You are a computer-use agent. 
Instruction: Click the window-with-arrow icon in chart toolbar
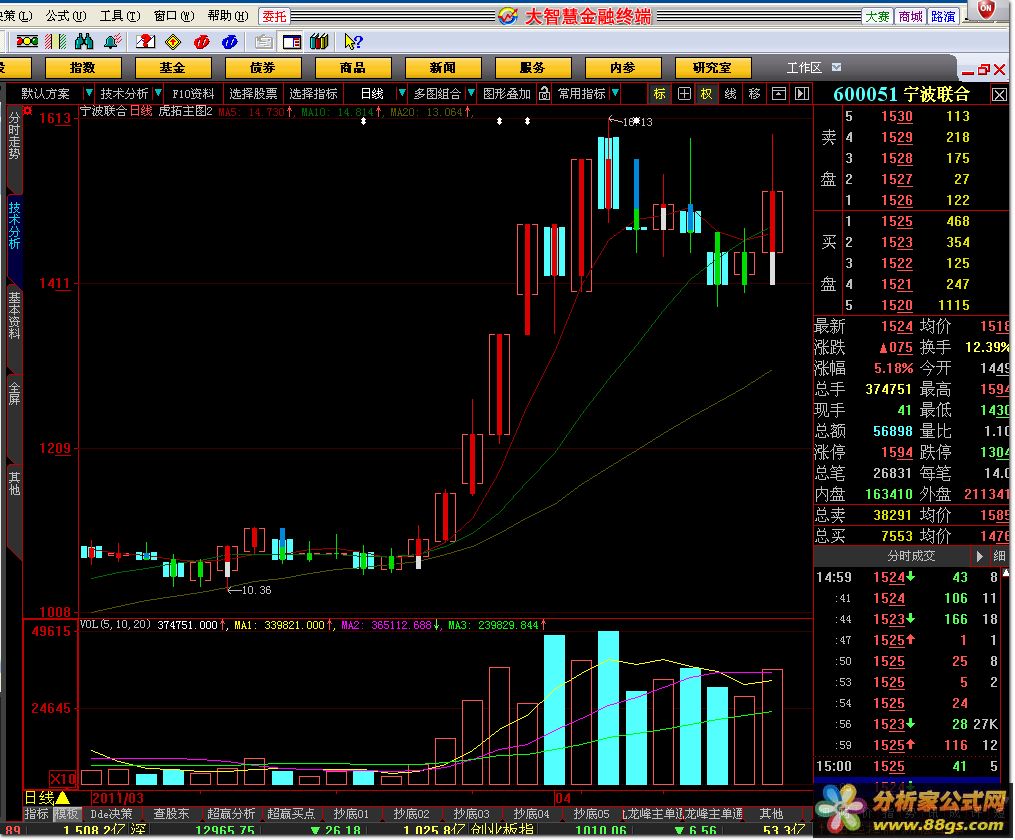click(779, 94)
